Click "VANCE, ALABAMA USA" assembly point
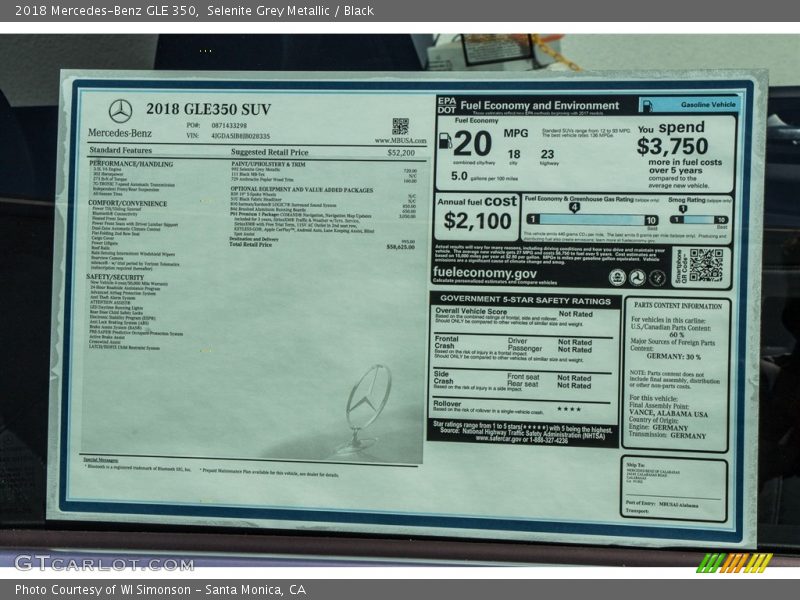 tap(668, 413)
